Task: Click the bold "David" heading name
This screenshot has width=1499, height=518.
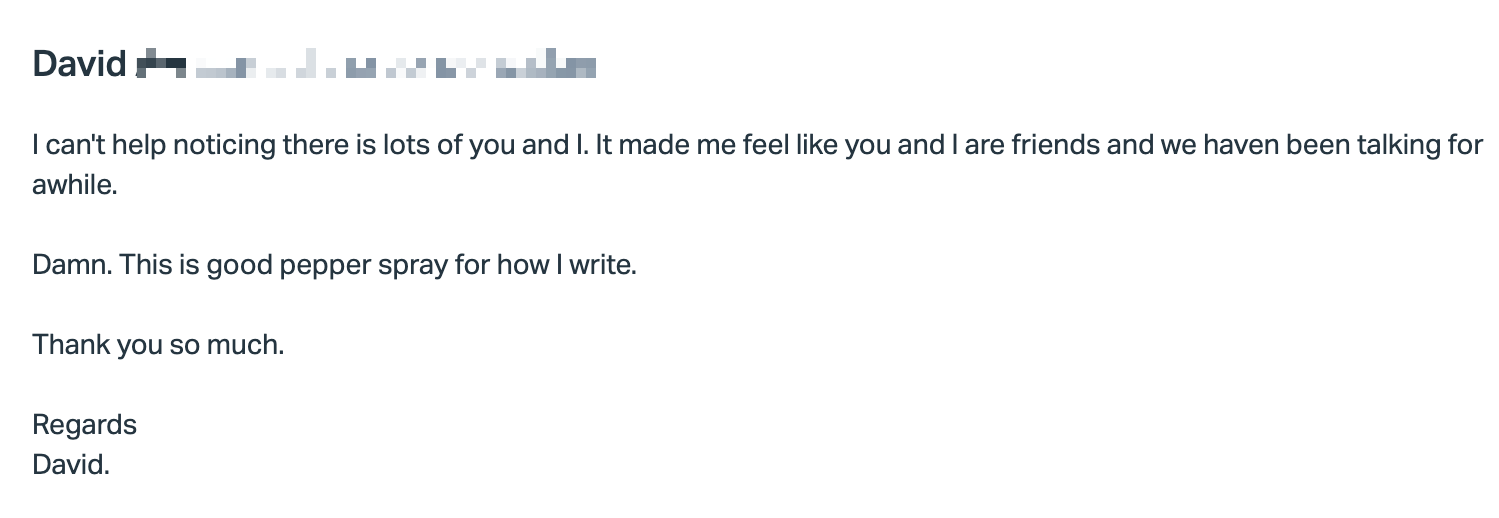Action: coord(80,63)
